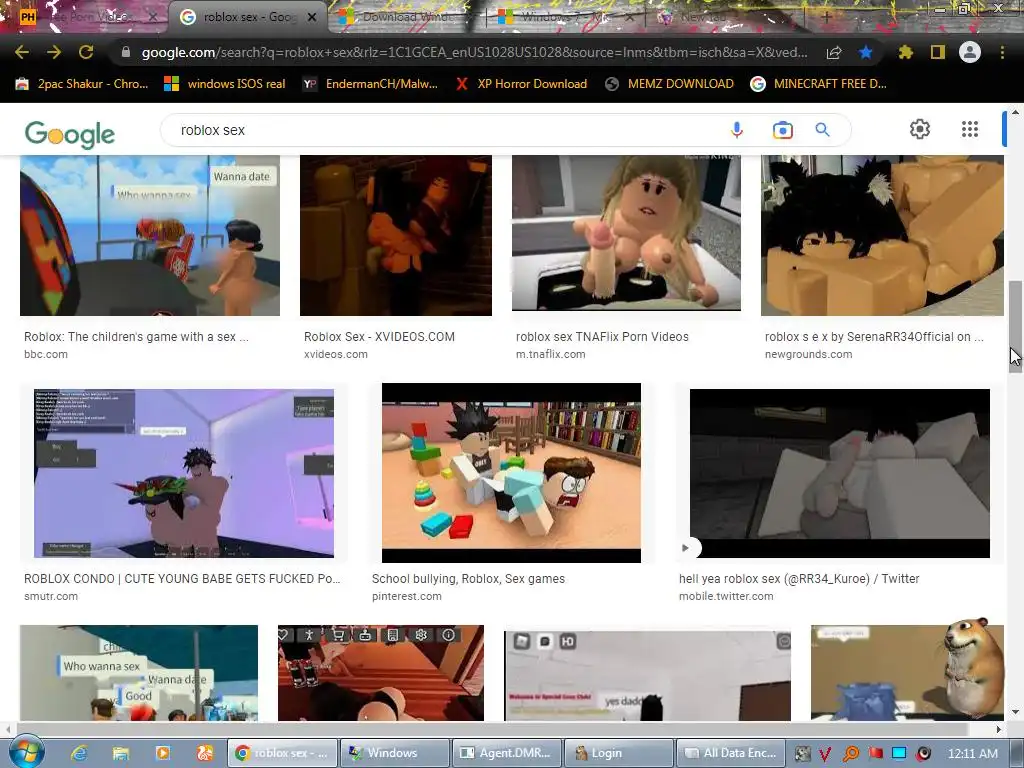1024x768 pixels.
Task: Open the bbc.com result source
Action: click(x=46, y=355)
